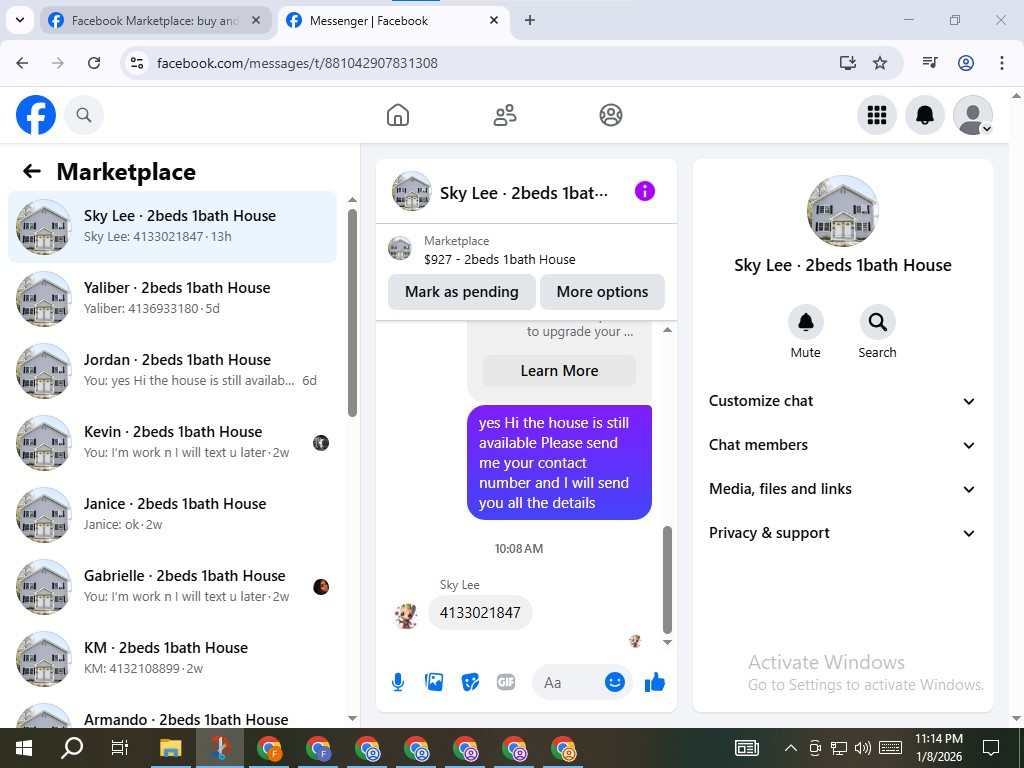Image resolution: width=1024 pixels, height=768 pixels.
Task: Choose a sticker from sticker icon
Action: point(470,682)
